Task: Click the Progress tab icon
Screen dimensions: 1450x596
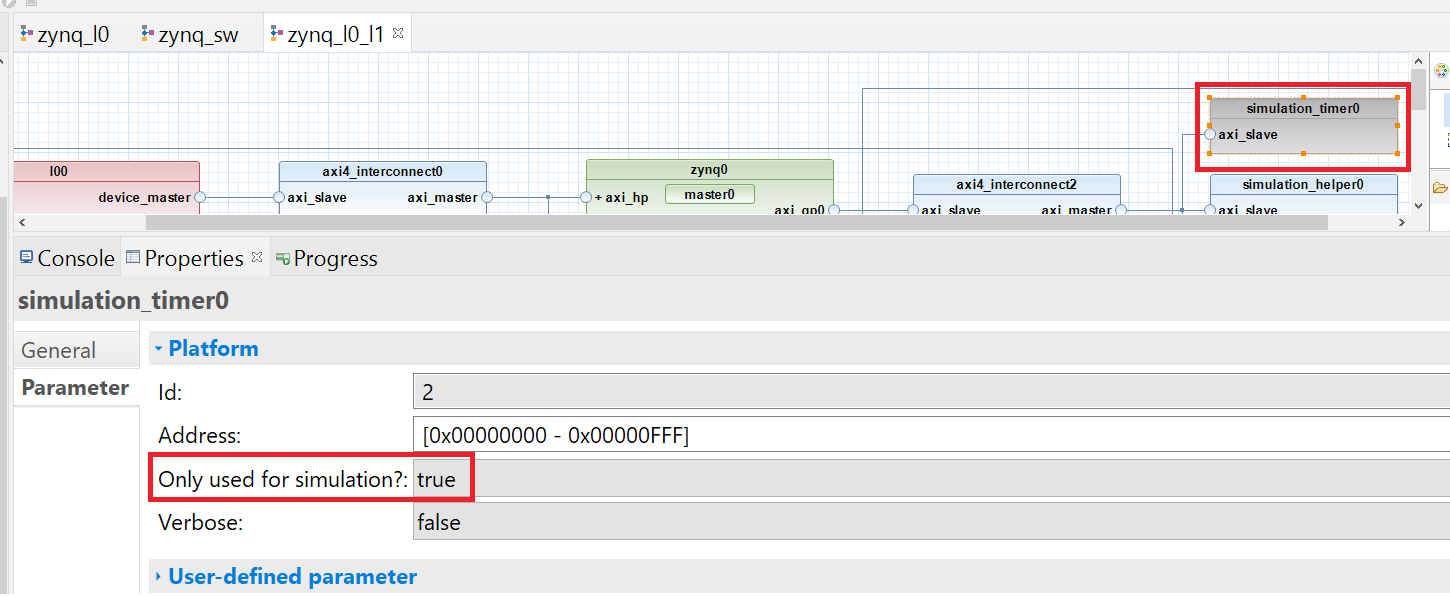Action: (283, 259)
